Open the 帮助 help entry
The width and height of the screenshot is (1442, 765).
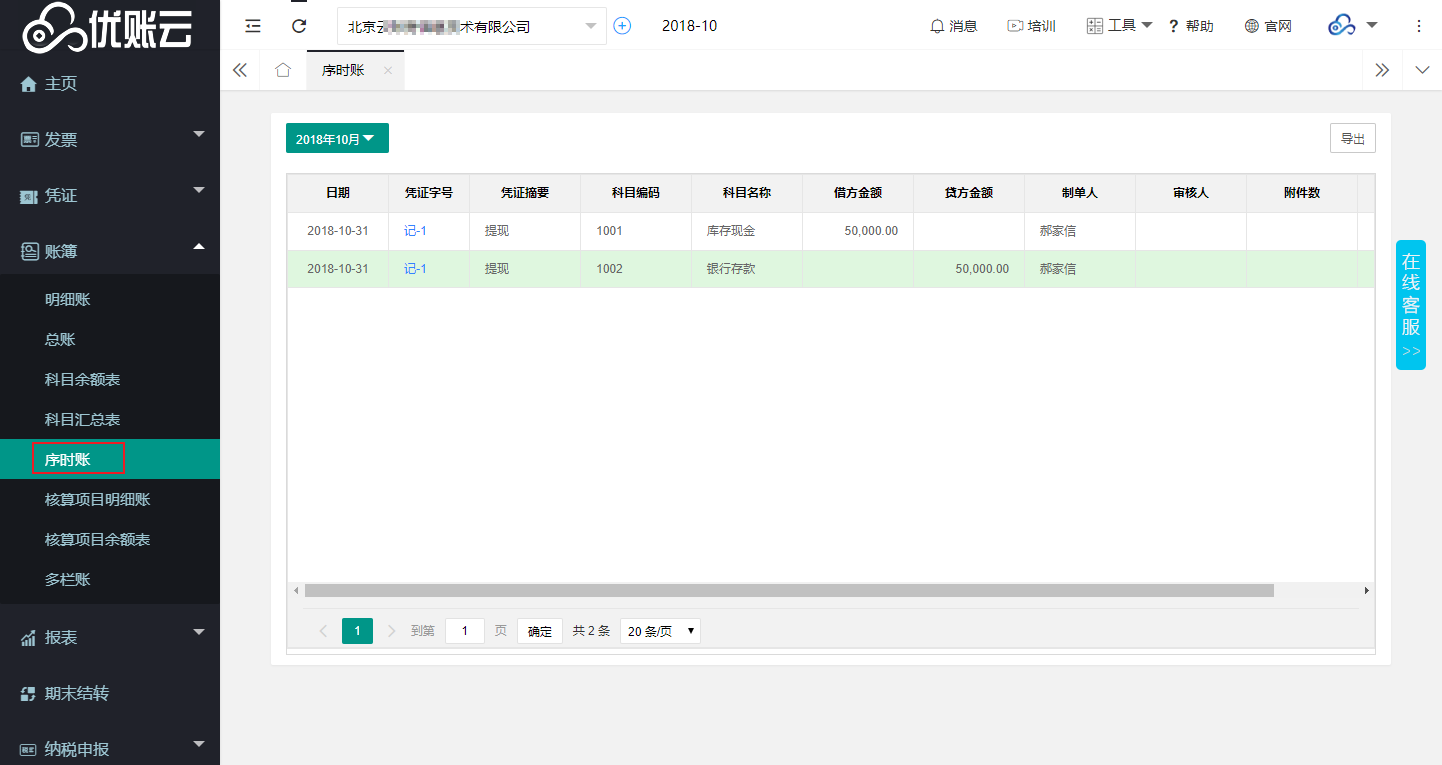[1191, 26]
